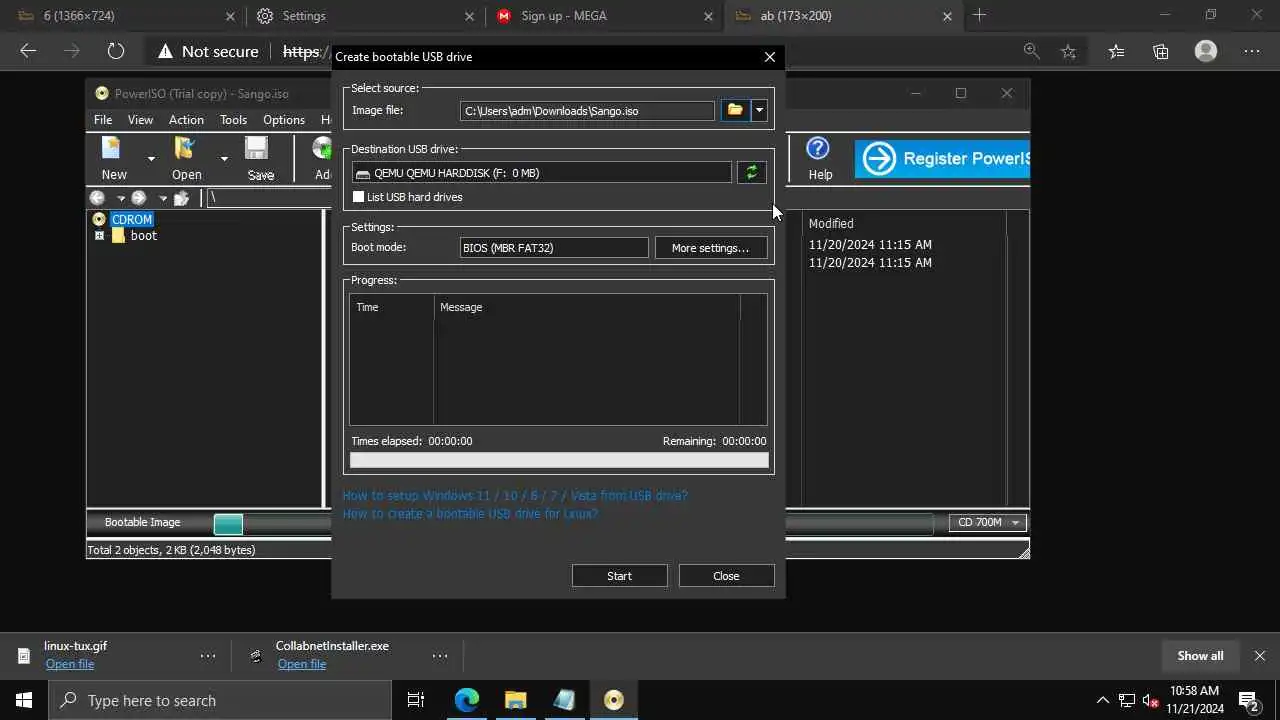Viewport: 1280px width, 720px height.
Task: Open the Action menu in PowerISO
Action: pos(186,119)
